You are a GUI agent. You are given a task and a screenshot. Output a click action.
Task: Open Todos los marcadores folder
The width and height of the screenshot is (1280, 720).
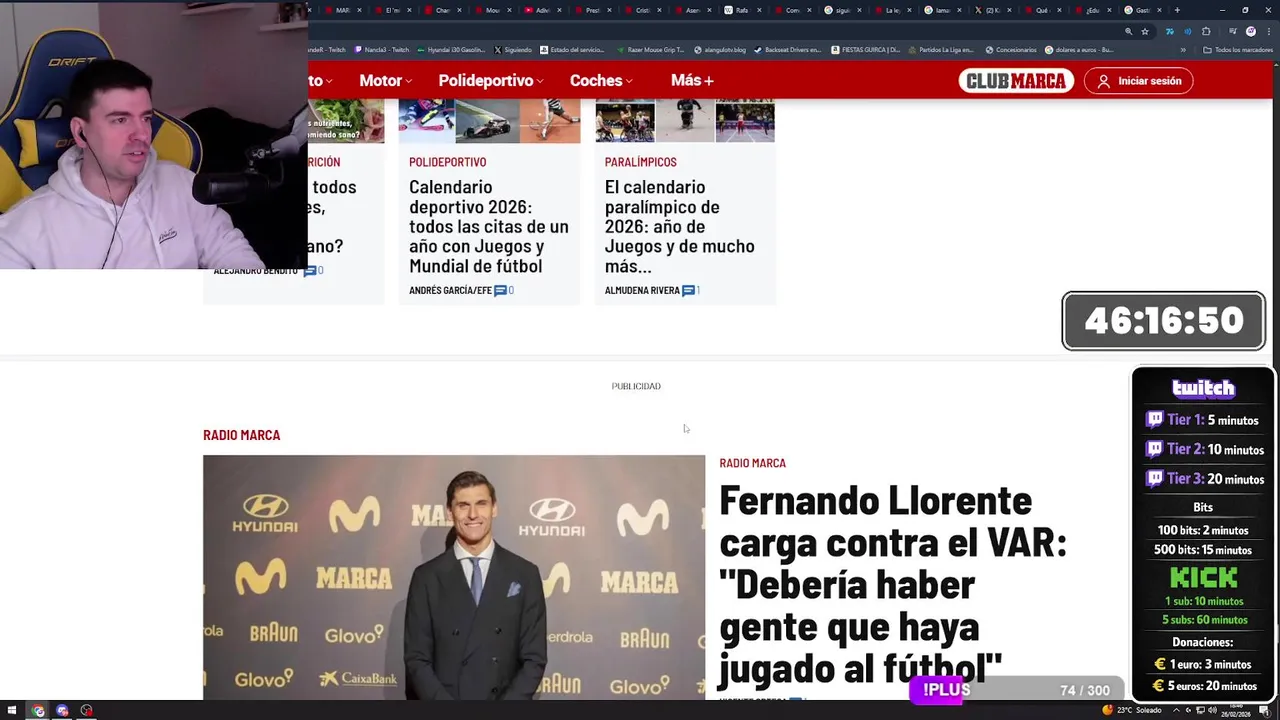[1237, 49]
